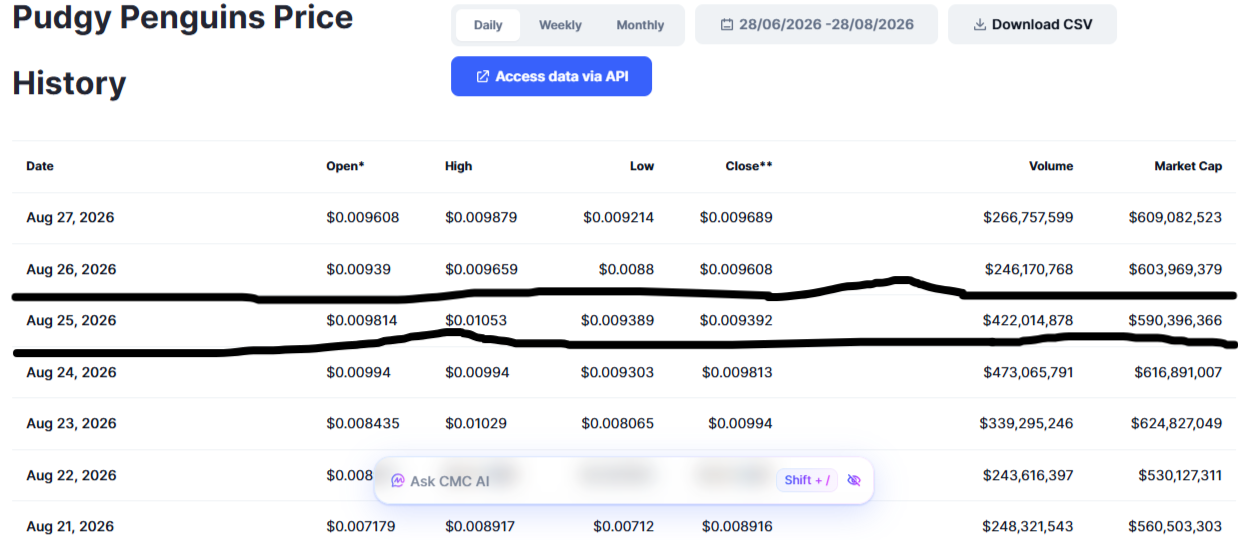The image size is (1238, 540).
Task: Click the external link icon on API button
Action: point(483,76)
